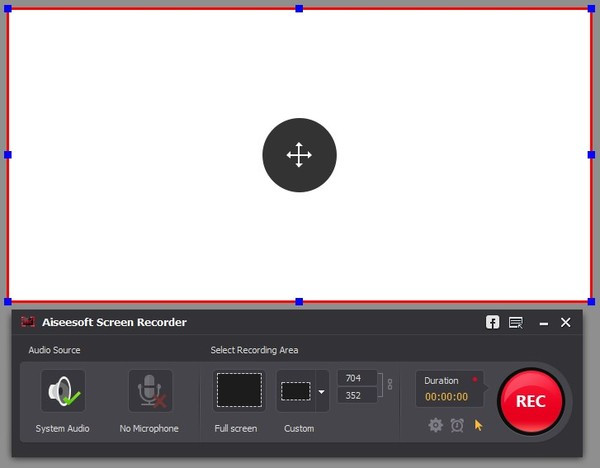Click the move crosshair in region center

tap(299, 155)
